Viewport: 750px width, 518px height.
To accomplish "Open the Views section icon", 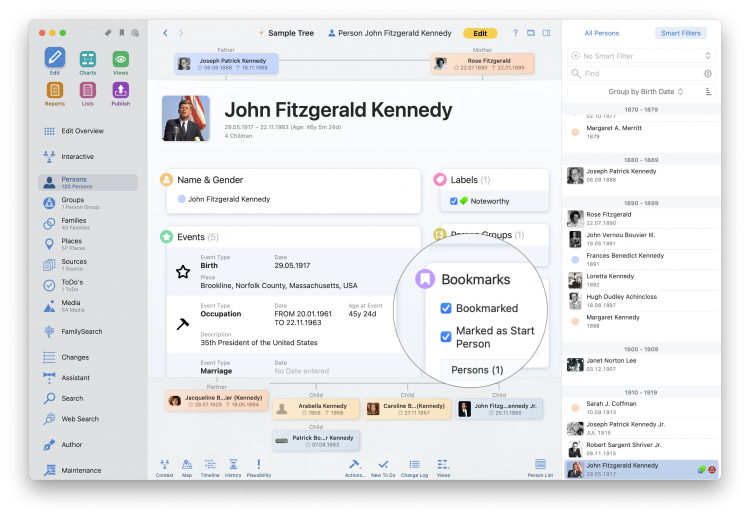I will coord(121,59).
